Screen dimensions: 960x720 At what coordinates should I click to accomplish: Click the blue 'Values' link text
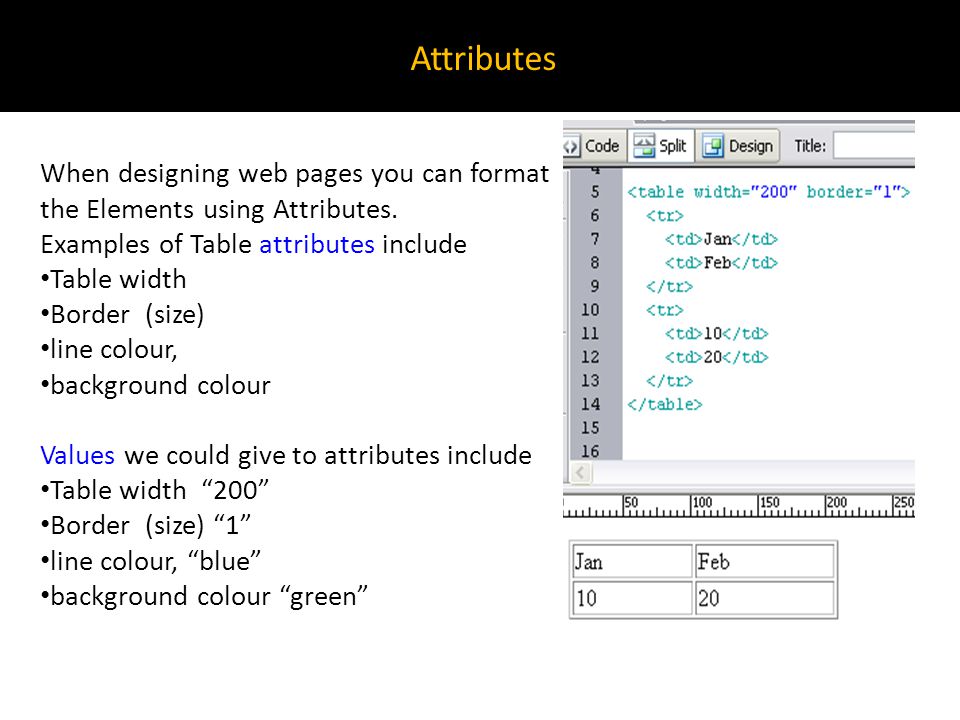pos(77,455)
